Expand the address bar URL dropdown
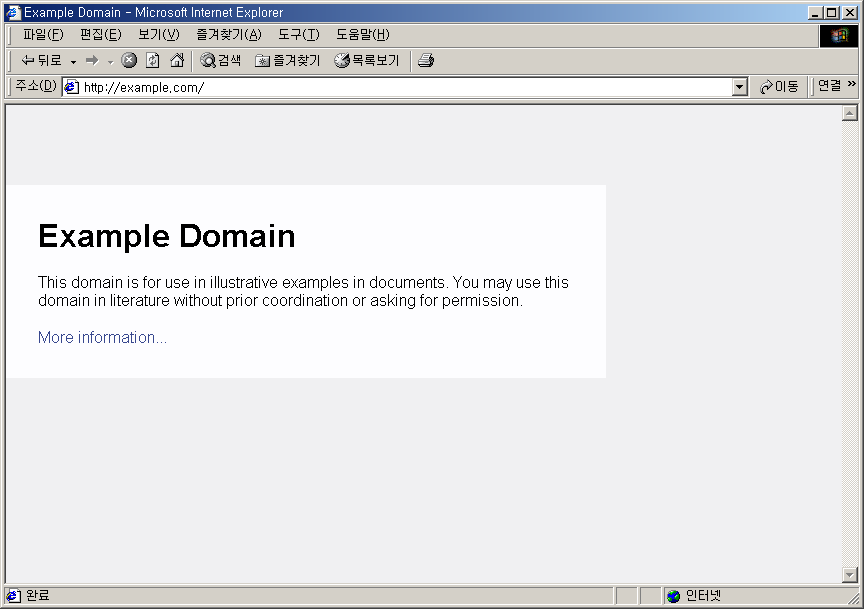Image resolution: width=864 pixels, height=609 pixels. tap(739, 87)
